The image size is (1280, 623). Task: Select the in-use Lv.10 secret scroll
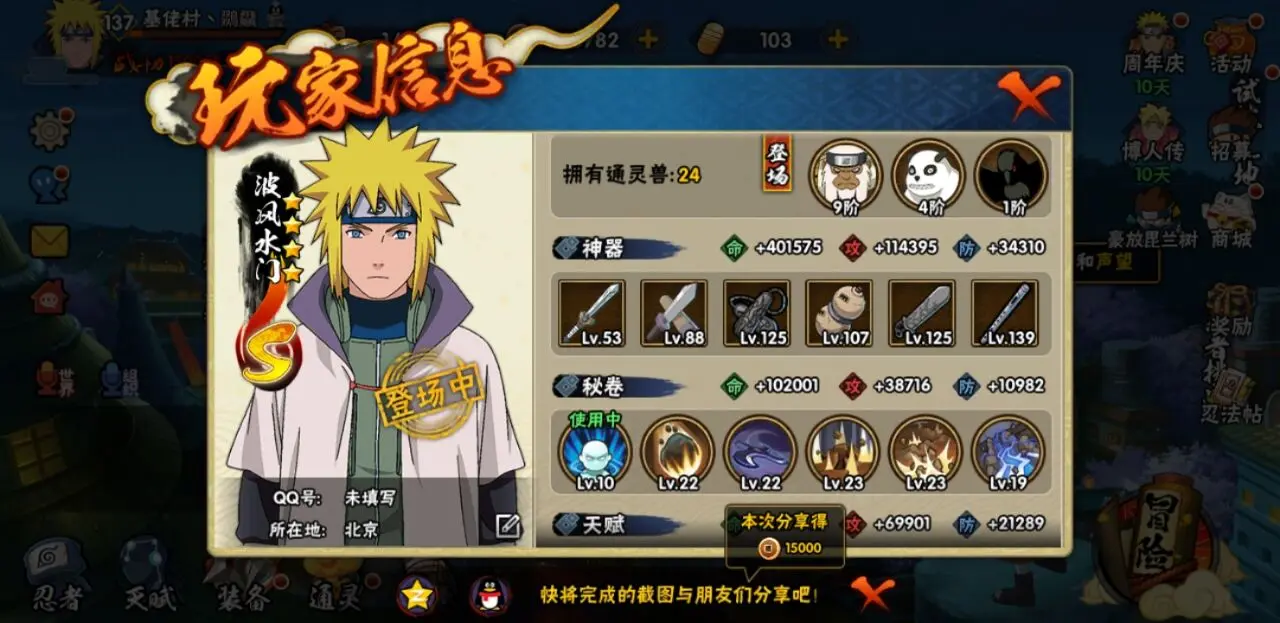click(x=594, y=453)
